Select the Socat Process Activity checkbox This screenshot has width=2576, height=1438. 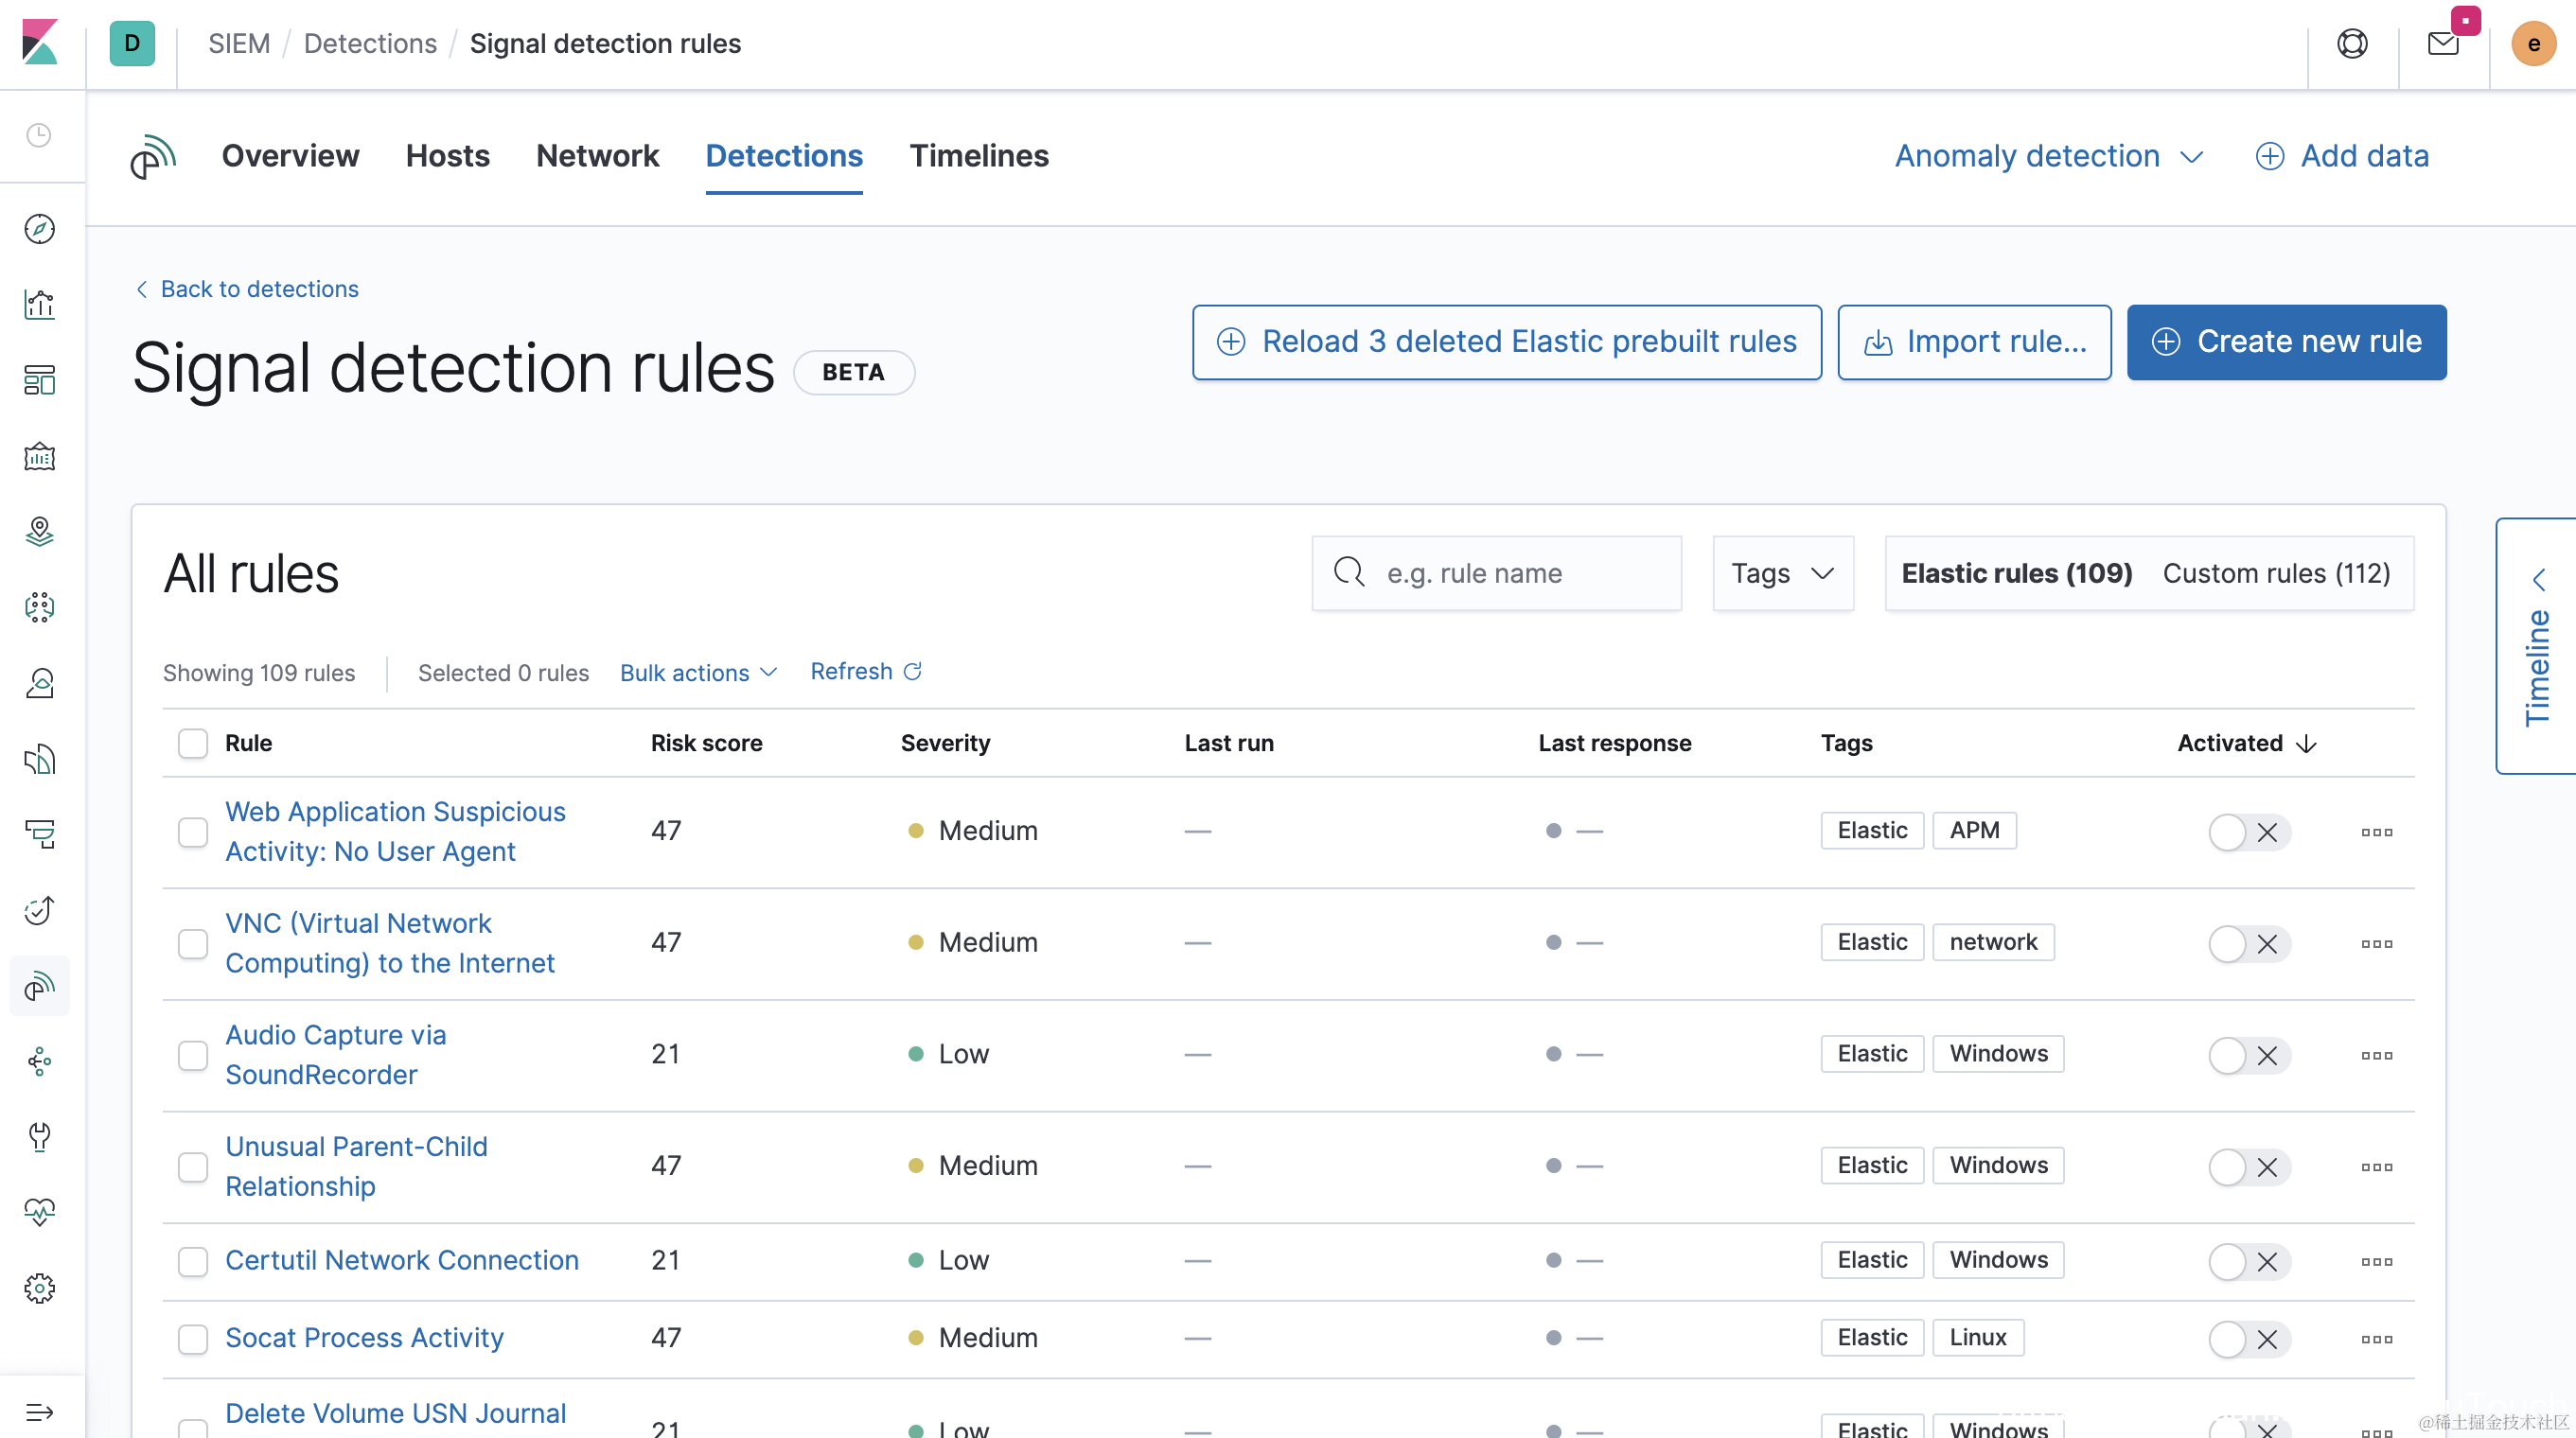pos(193,1339)
